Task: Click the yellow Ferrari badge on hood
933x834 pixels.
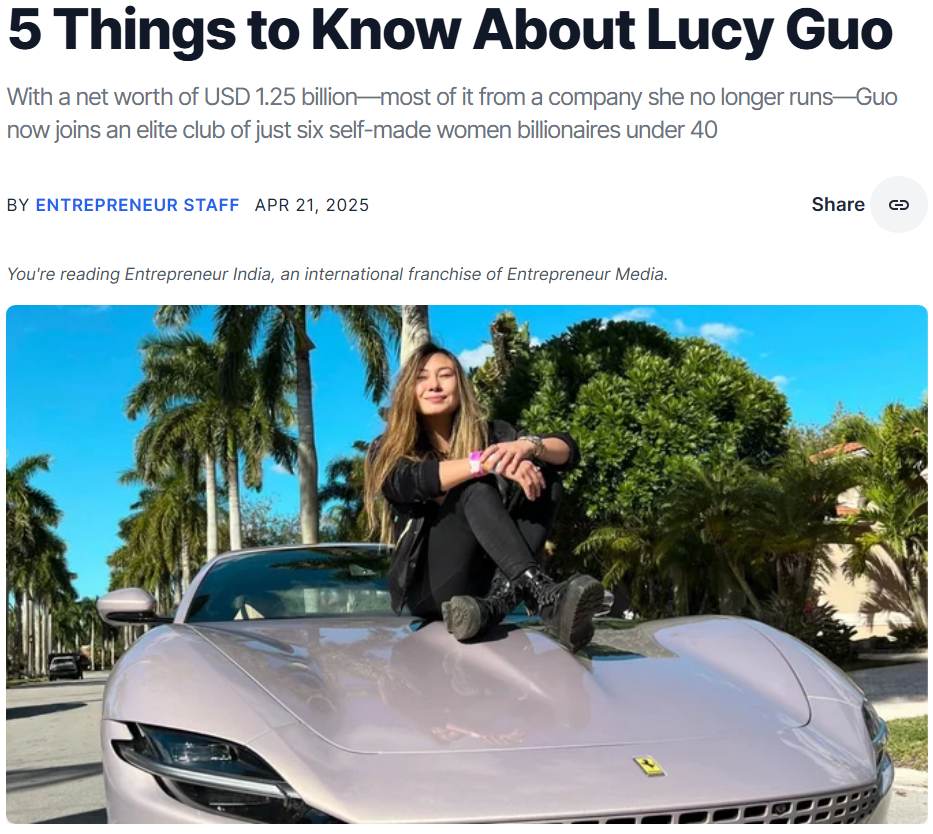Action: tap(648, 766)
